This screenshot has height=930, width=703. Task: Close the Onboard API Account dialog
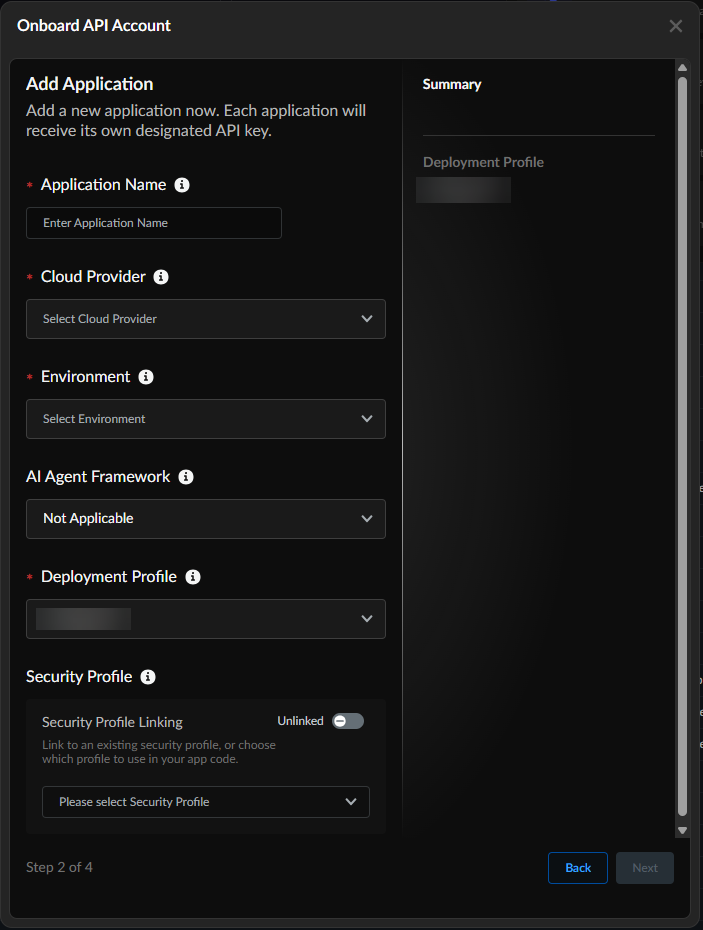[x=676, y=26]
